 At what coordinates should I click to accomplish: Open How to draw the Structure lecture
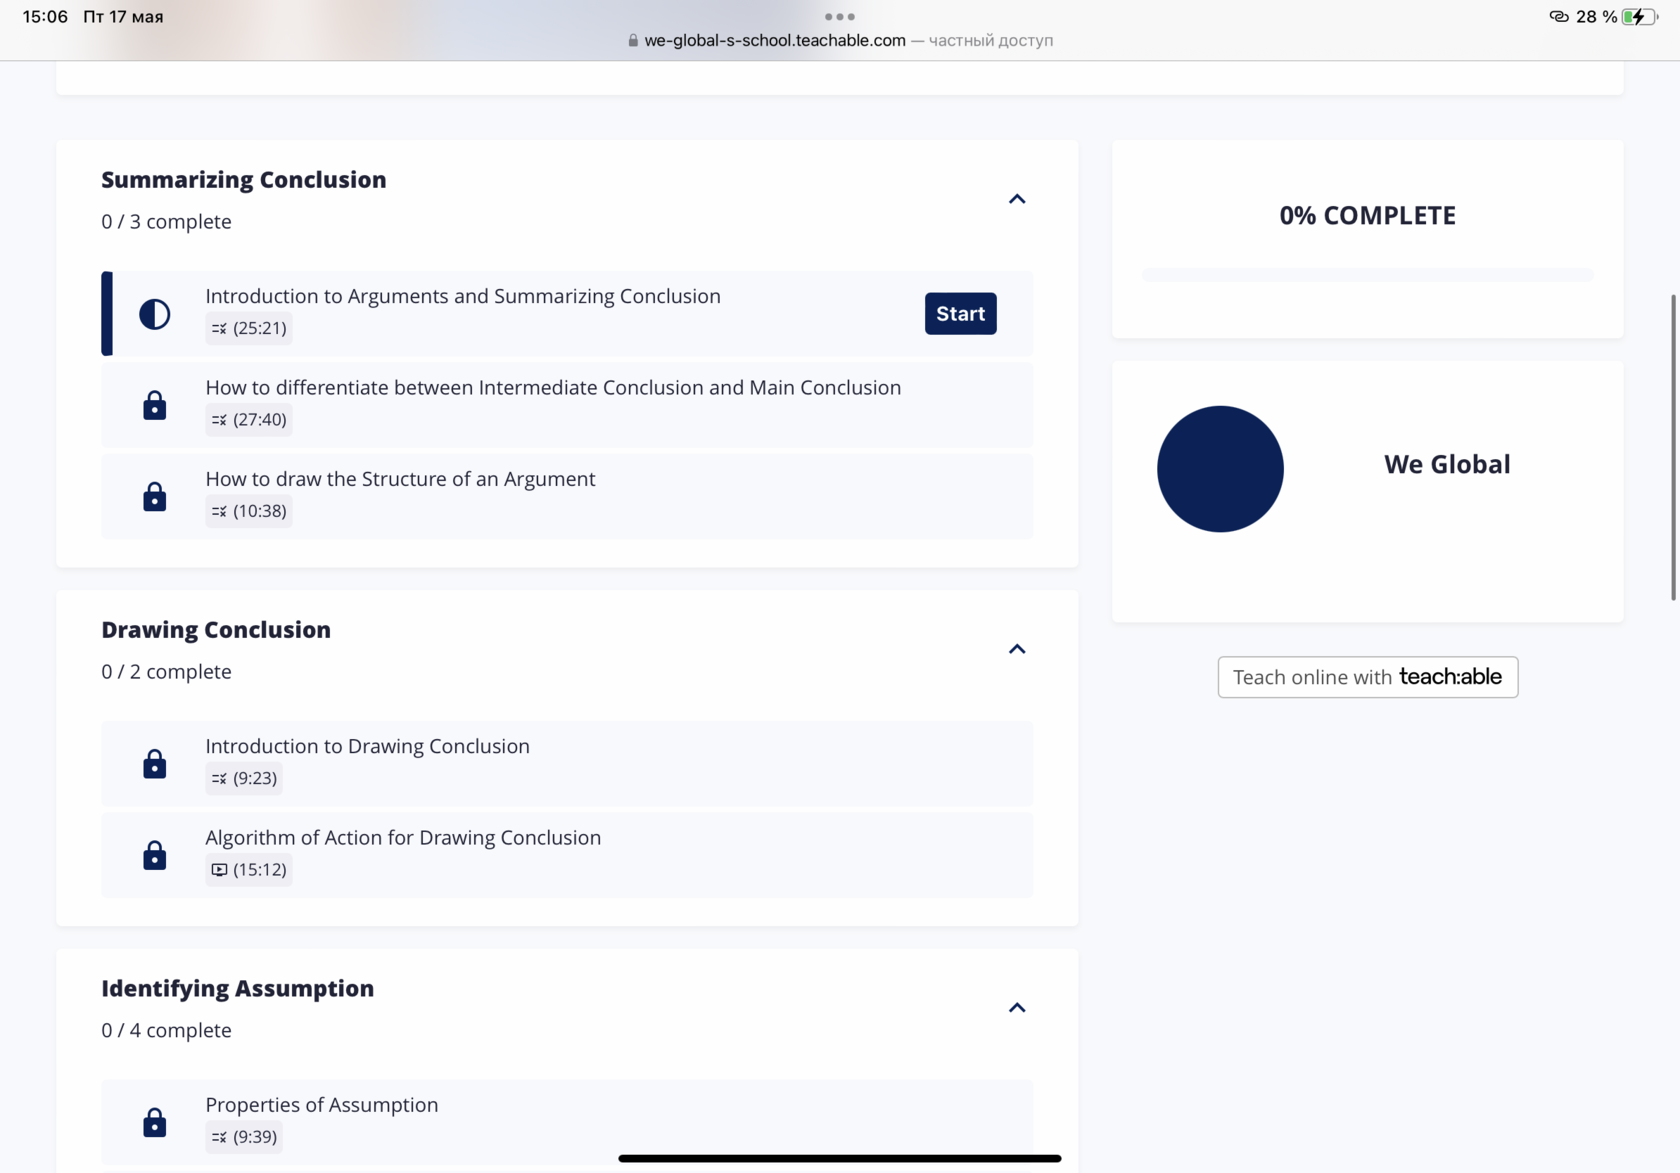400,479
